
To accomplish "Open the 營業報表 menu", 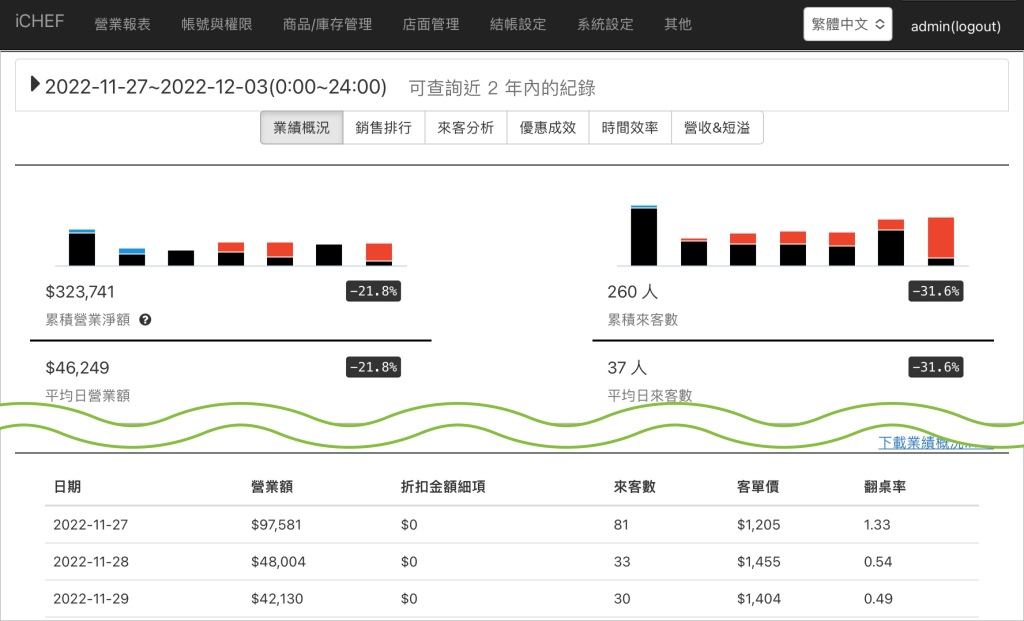I will [122, 24].
